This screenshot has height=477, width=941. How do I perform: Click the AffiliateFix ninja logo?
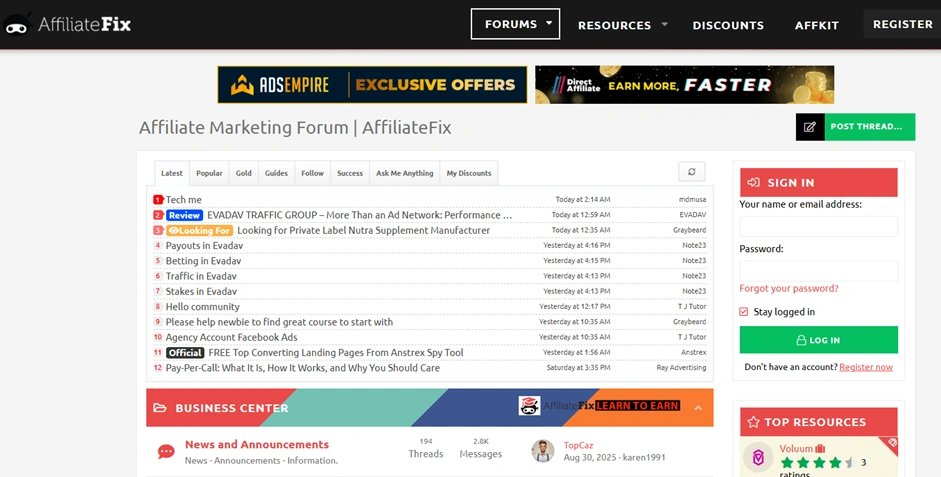tap(17, 24)
